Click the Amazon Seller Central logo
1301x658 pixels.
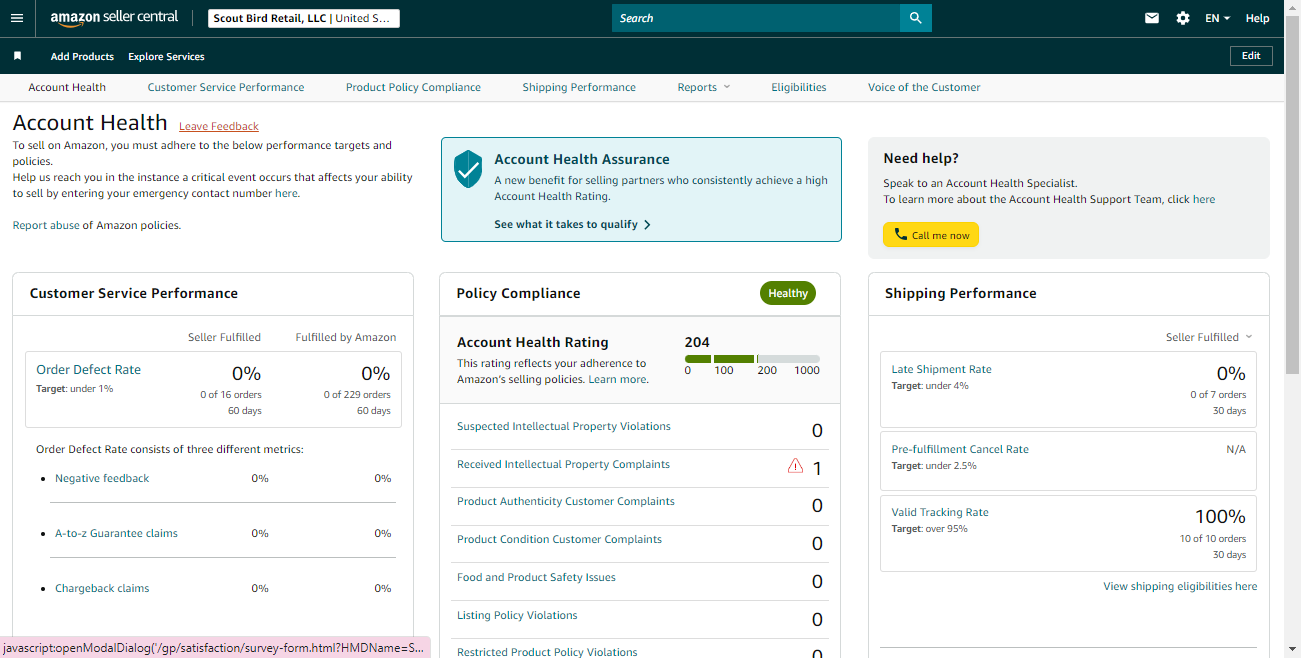[114, 18]
